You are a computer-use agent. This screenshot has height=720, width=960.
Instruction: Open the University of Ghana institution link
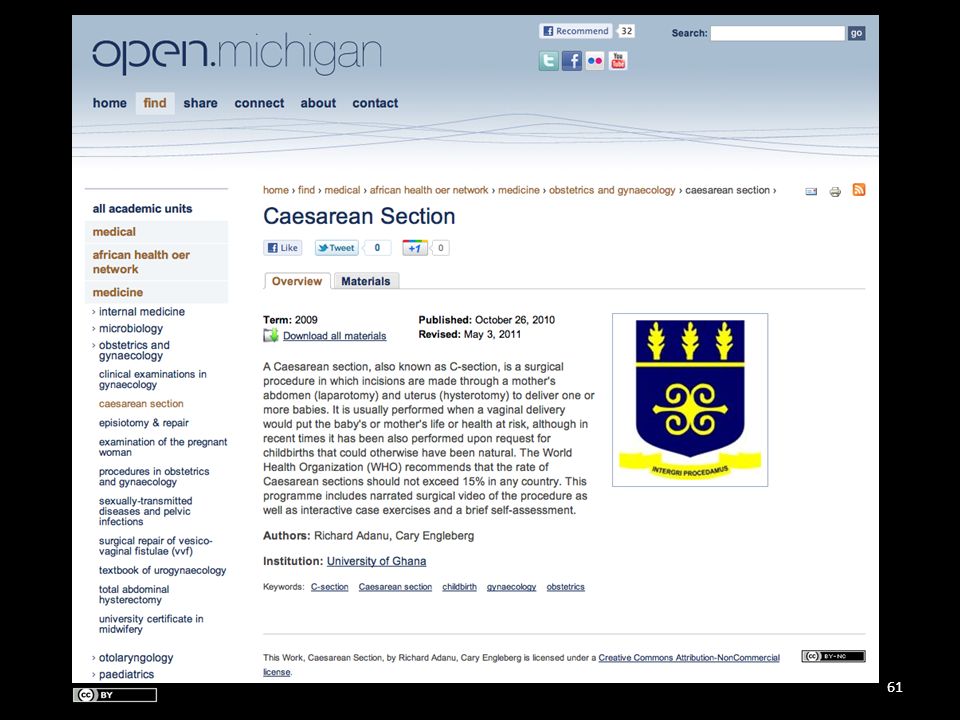coord(376,561)
